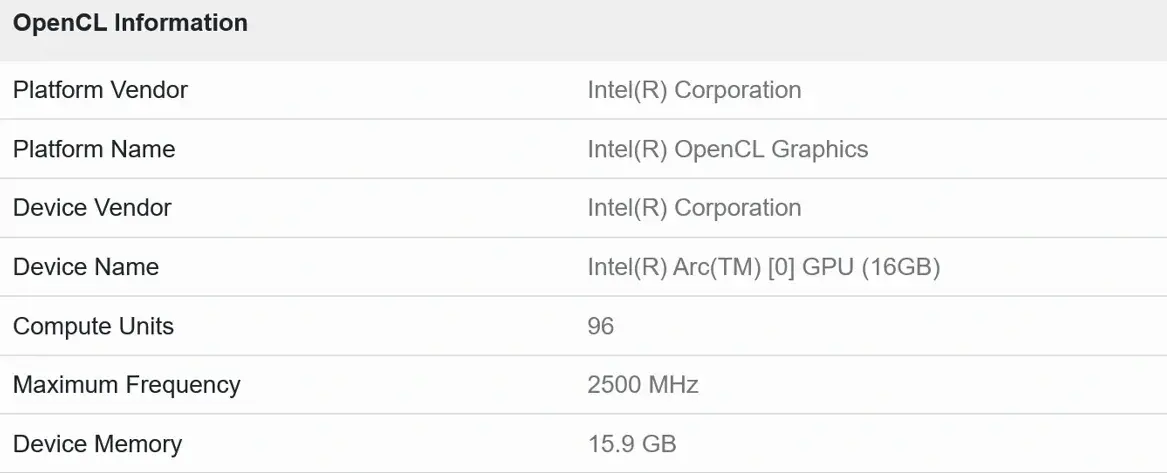Select the compute units value 96
Image resolution: width=1167 pixels, height=473 pixels.
point(601,326)
